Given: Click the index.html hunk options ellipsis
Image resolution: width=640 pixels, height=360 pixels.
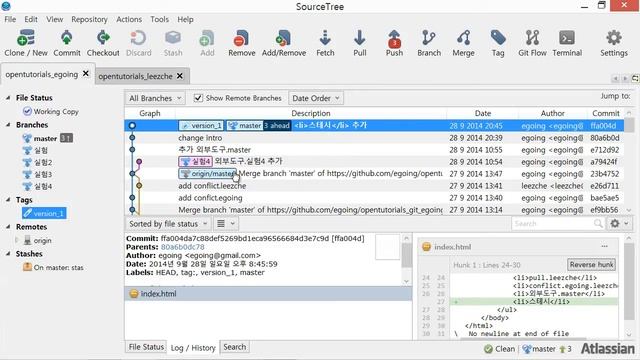Looking at the screenshot, I should [604, 246].
